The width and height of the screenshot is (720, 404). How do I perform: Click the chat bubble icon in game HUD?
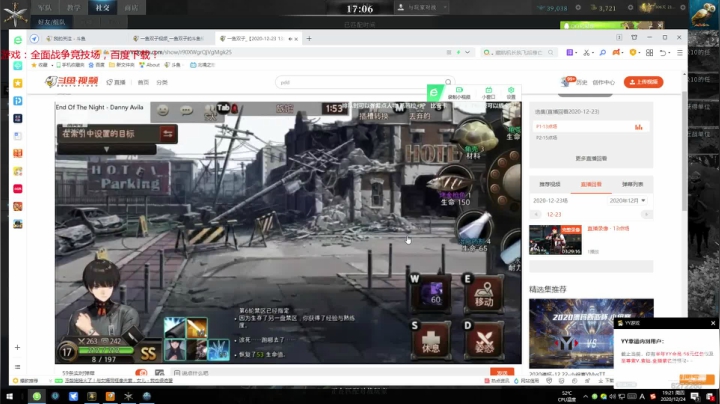click(186, 110)
